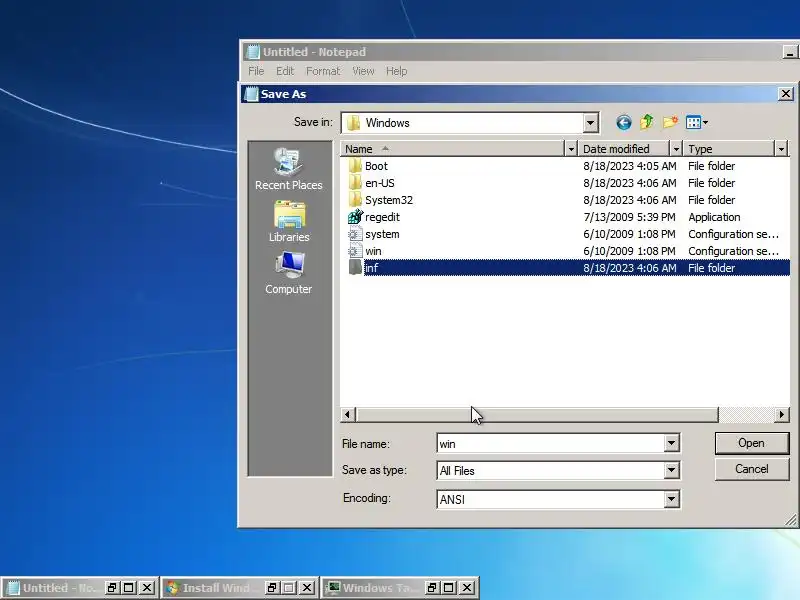The height and width of the screenshot is (600, 800).
Task: Select the System32 folder icon
Action: tap(355, 200)
